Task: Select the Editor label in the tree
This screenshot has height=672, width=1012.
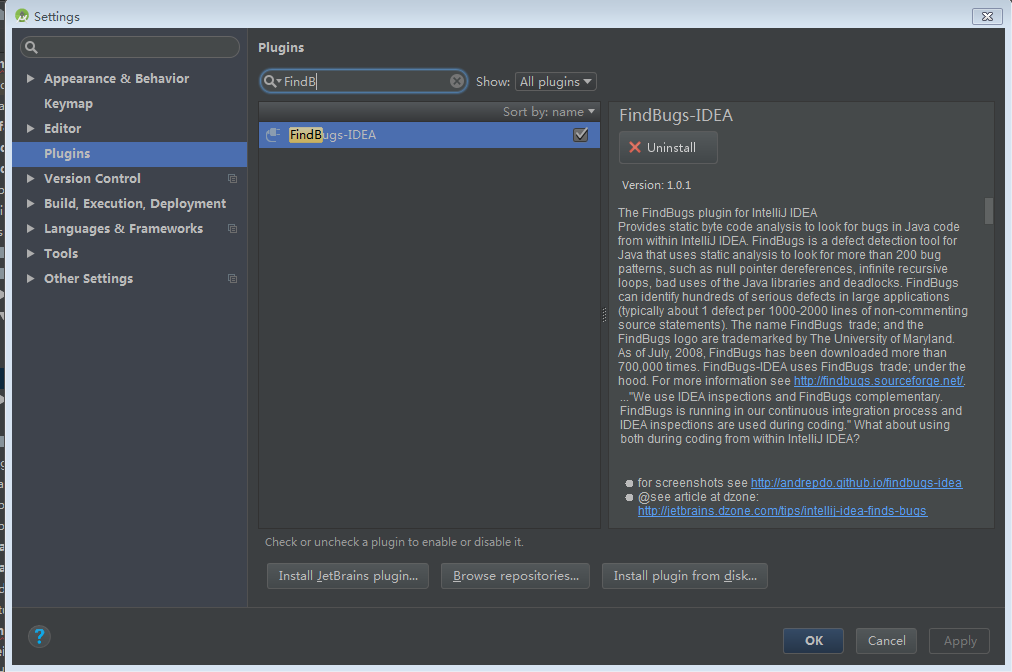Action: tap(63, 128)
